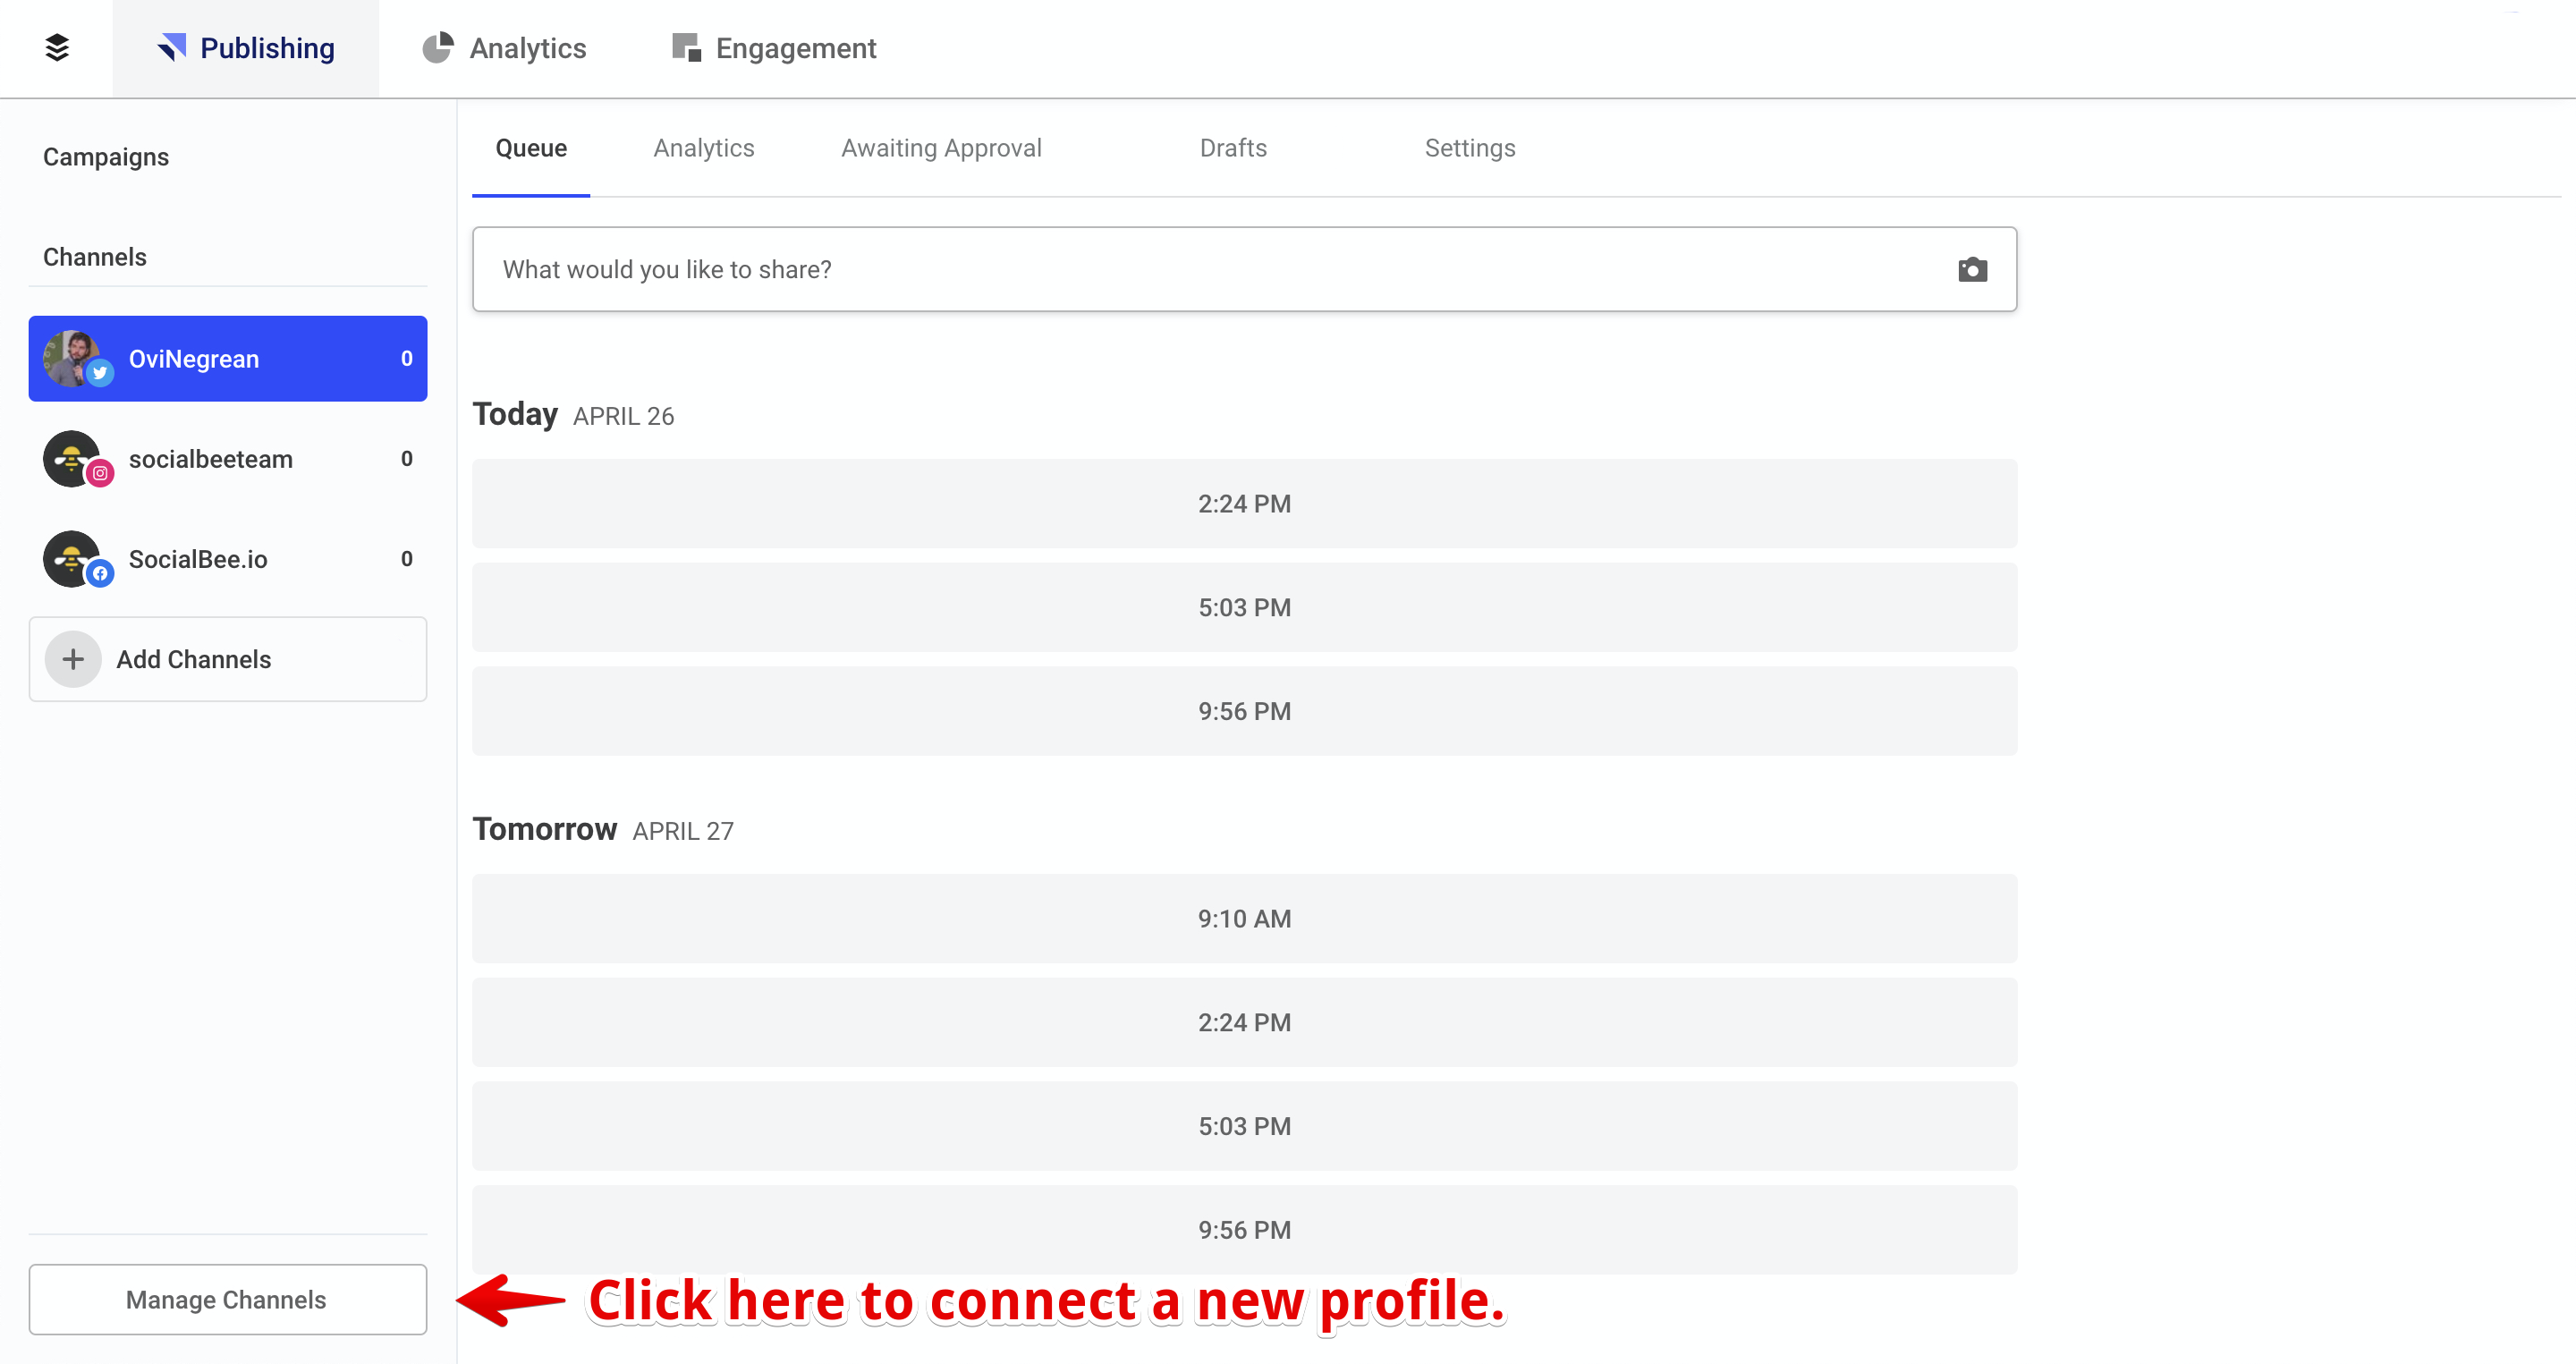
Task: Open the Drafts tab
Action: click(x=1233, y=148)
